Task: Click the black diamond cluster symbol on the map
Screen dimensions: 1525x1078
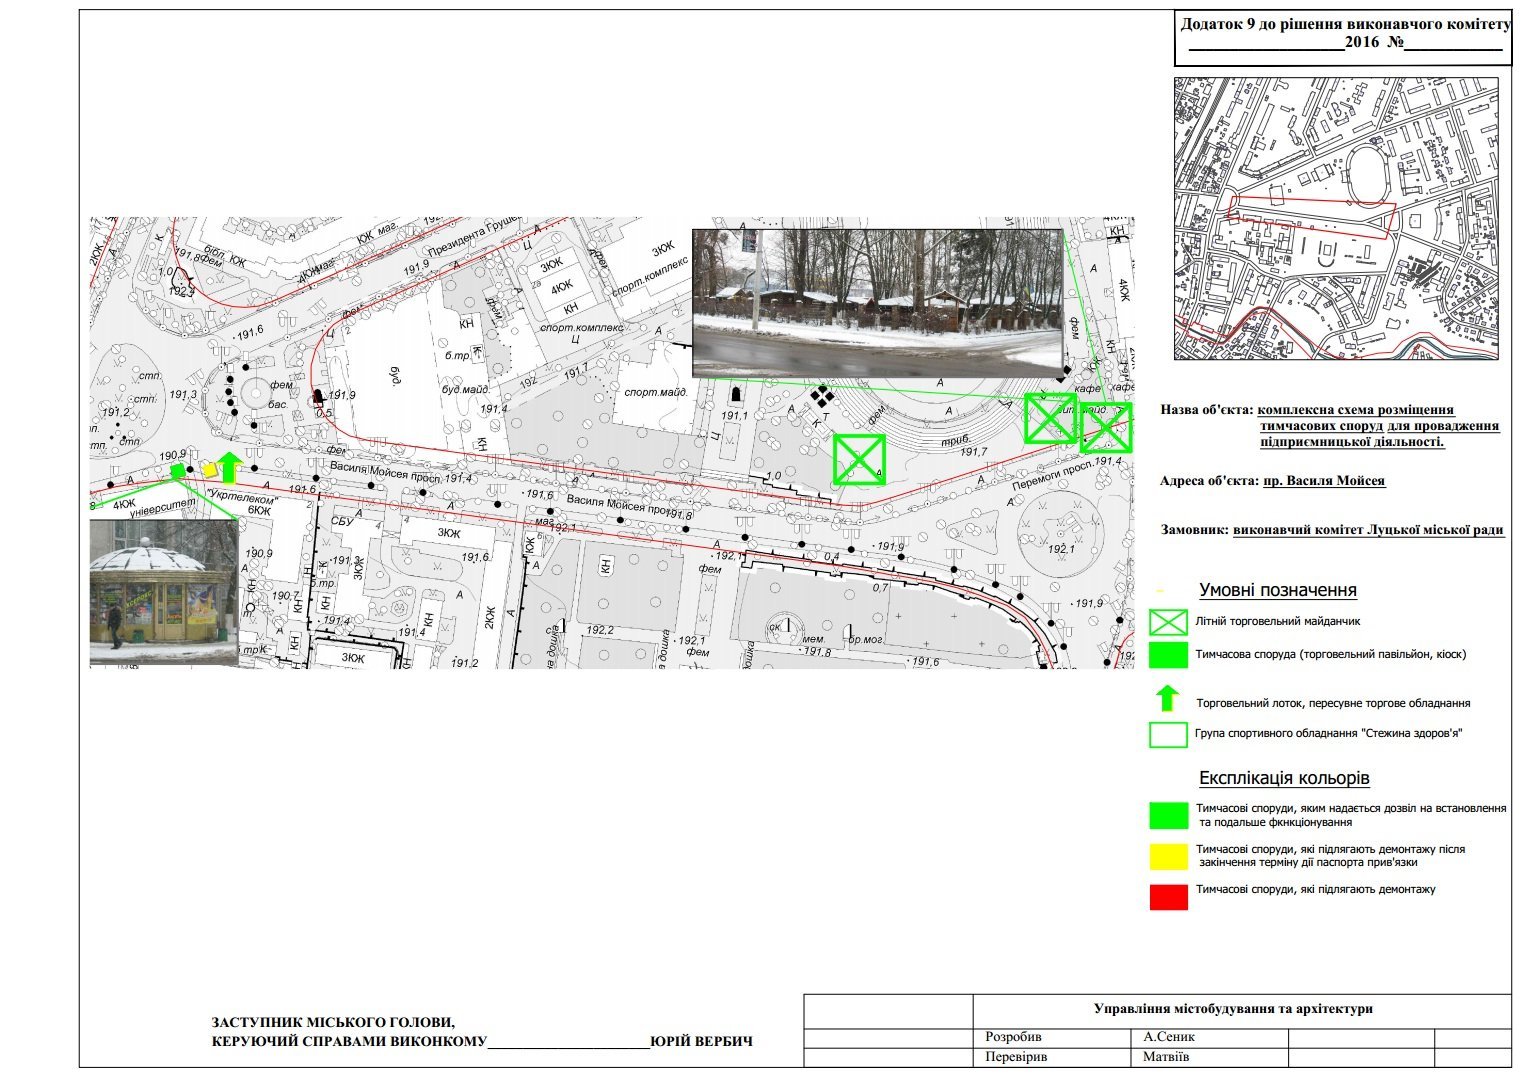Action: point(822,396)
